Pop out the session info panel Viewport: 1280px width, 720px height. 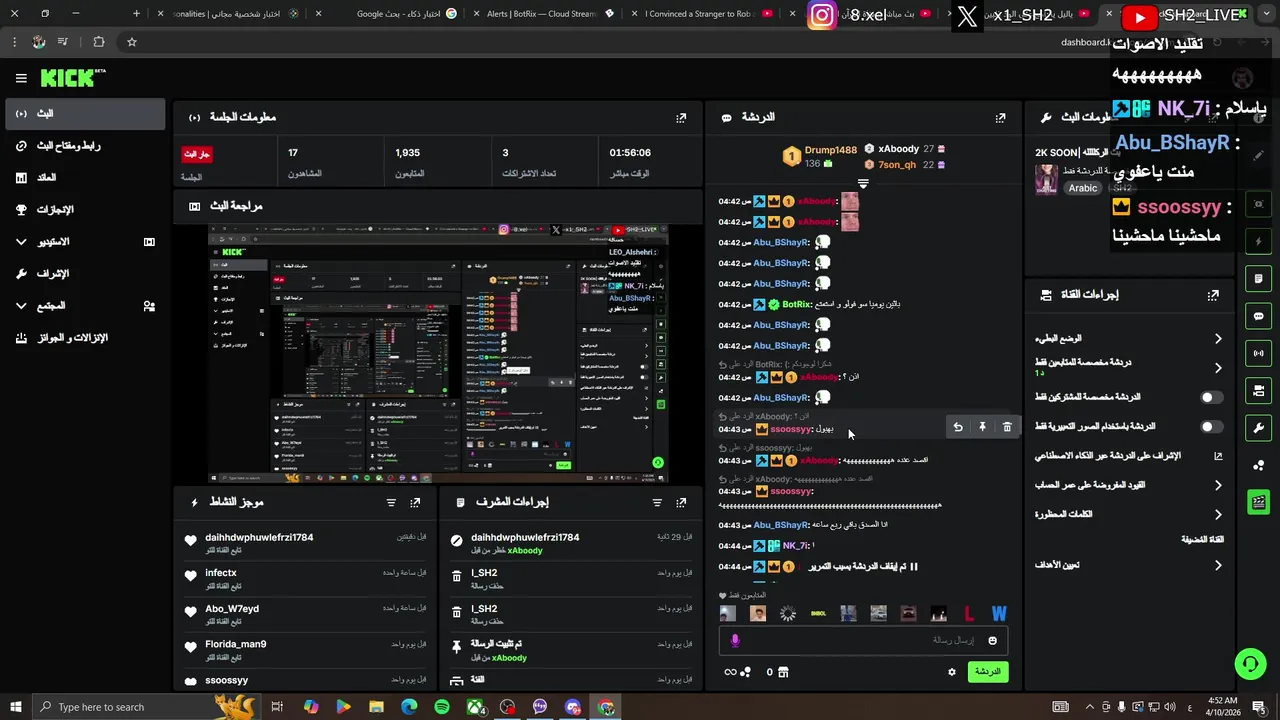(x=681, y=117)
